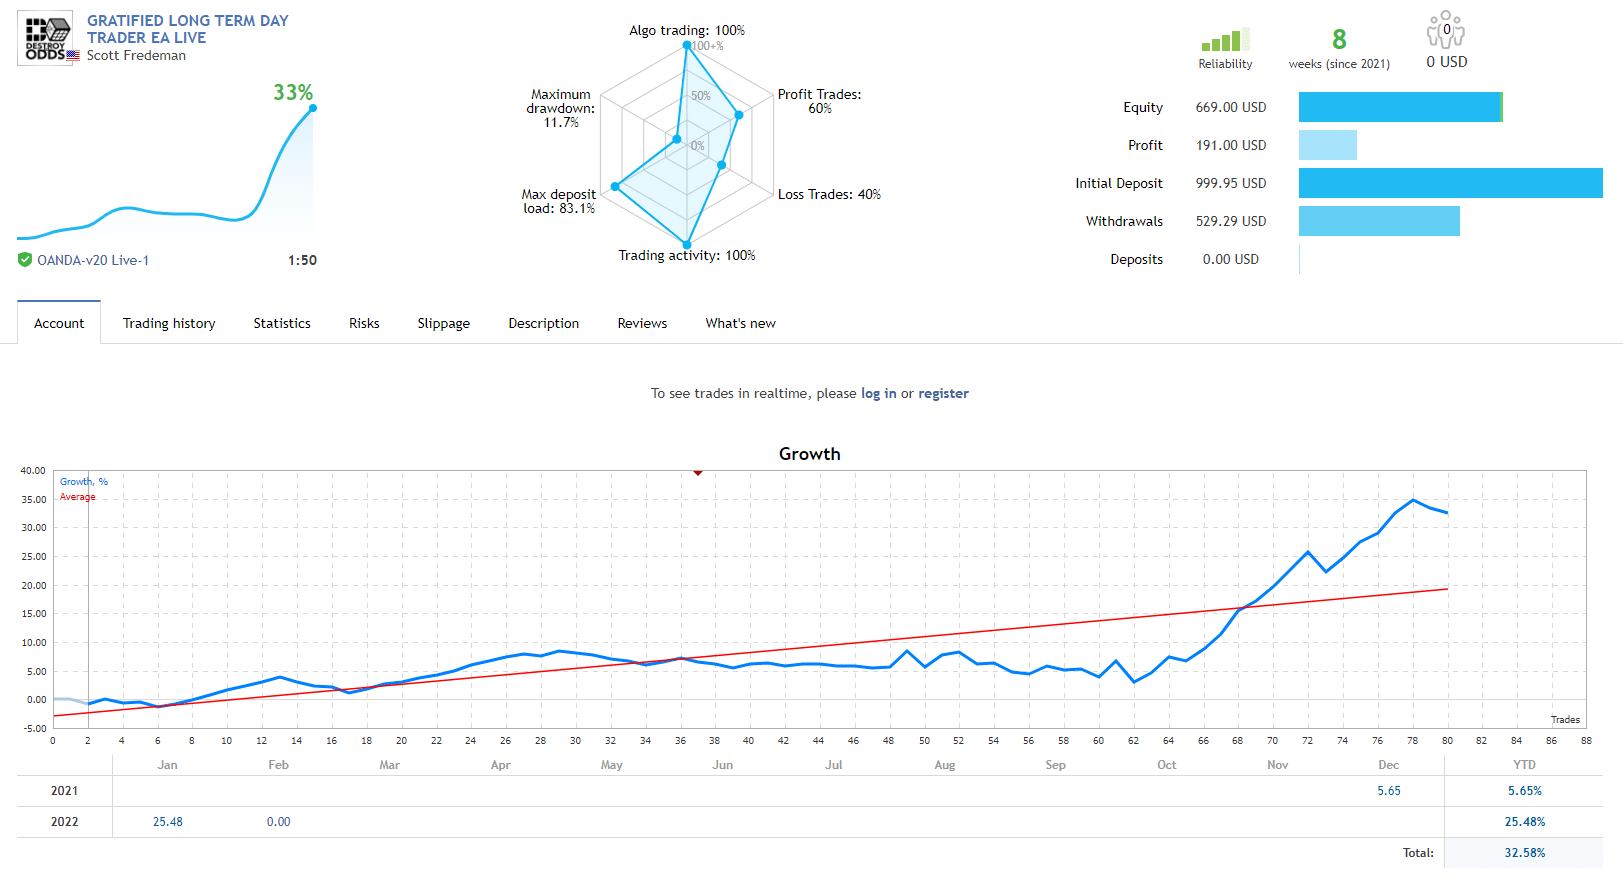This screenshot has width=1623, height=880.
Task: View the Description tab
Action: 543,323
